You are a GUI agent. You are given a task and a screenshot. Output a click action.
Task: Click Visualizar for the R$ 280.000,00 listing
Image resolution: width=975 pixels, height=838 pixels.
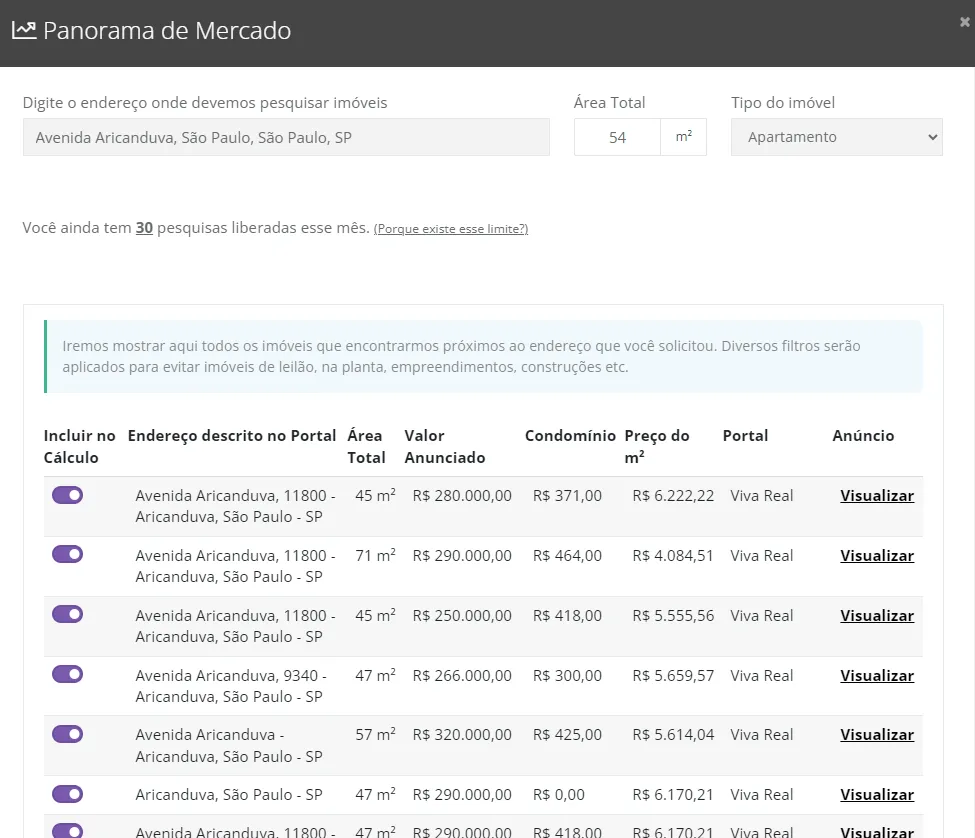(876, 496)
